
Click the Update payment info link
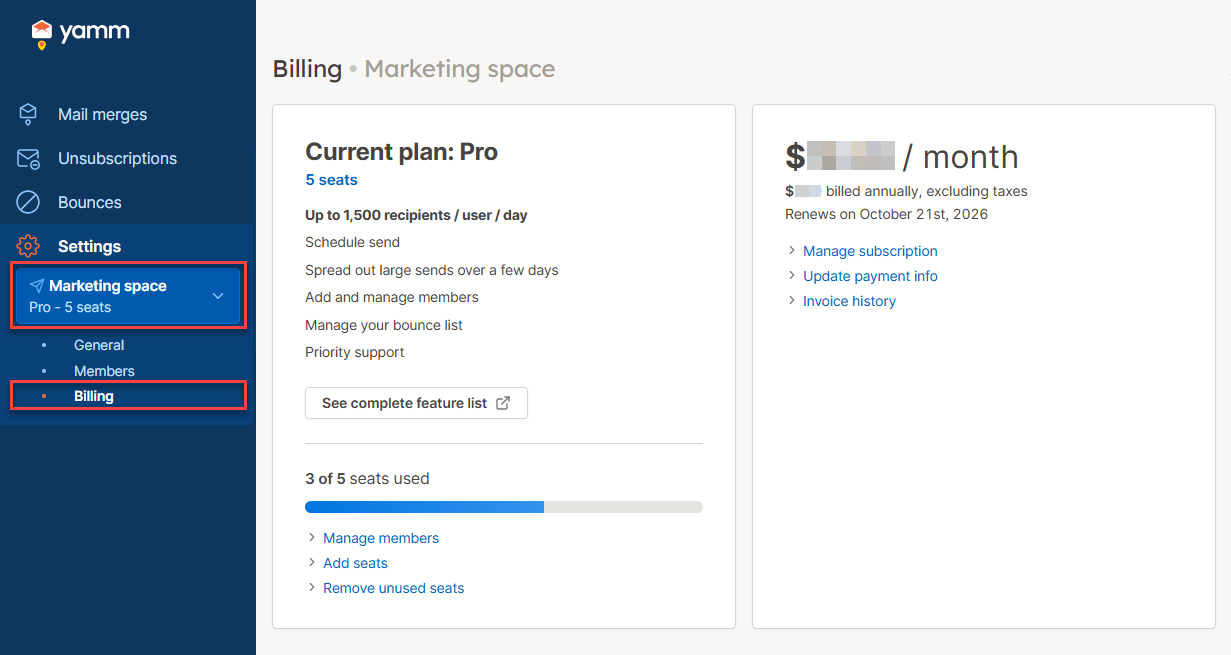(x=870, y=276)
